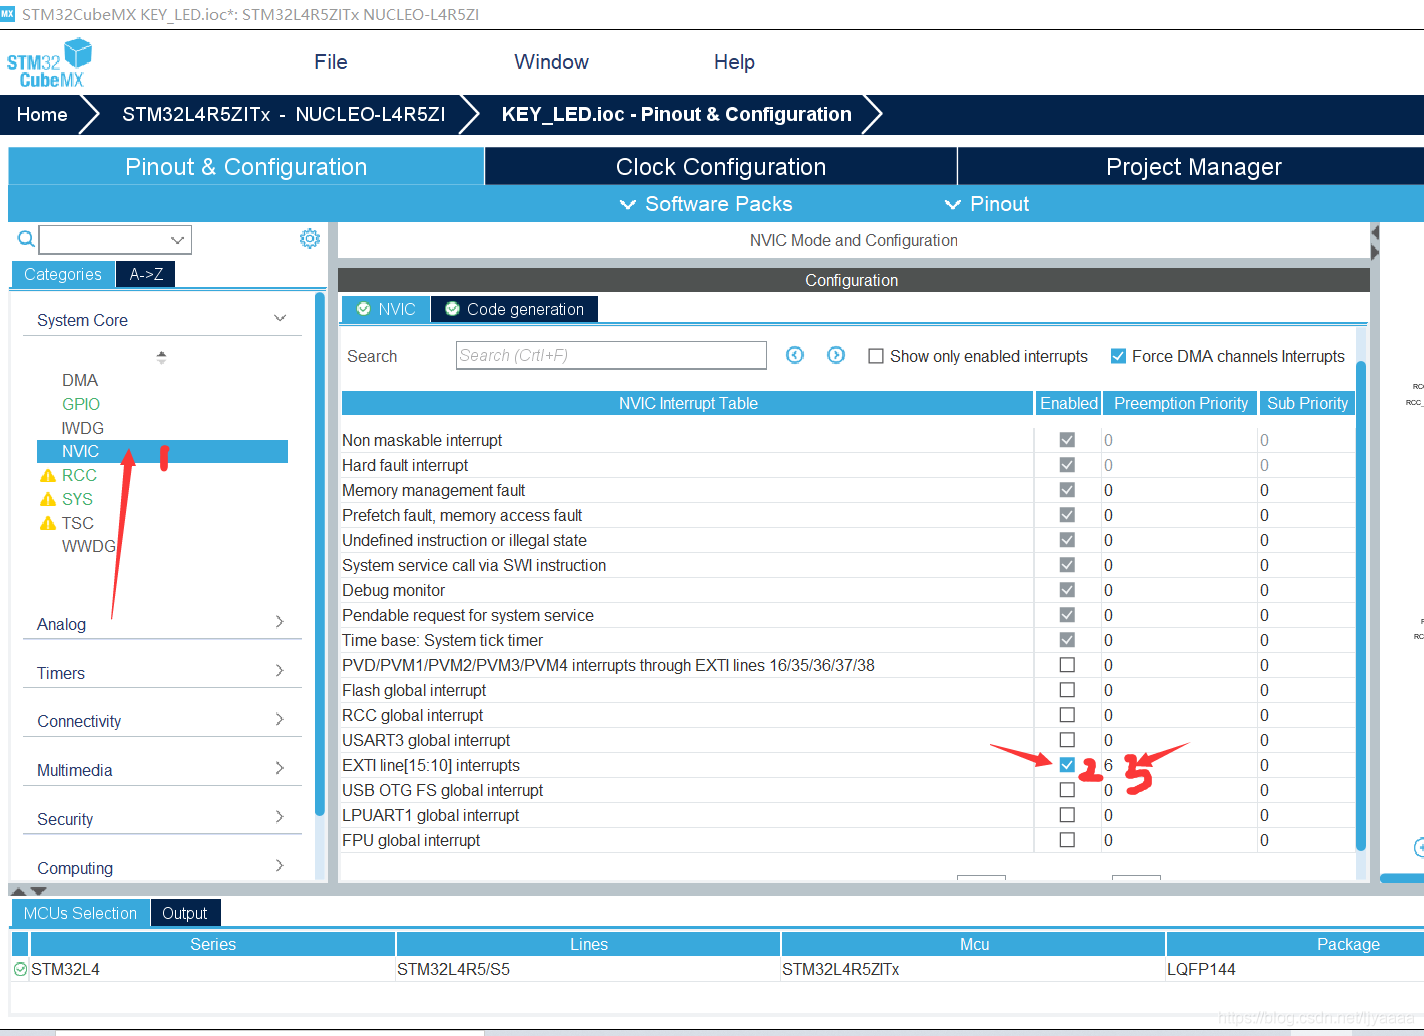
Task: Go to Home breadcrumb
Action: [x=42, y=114]
